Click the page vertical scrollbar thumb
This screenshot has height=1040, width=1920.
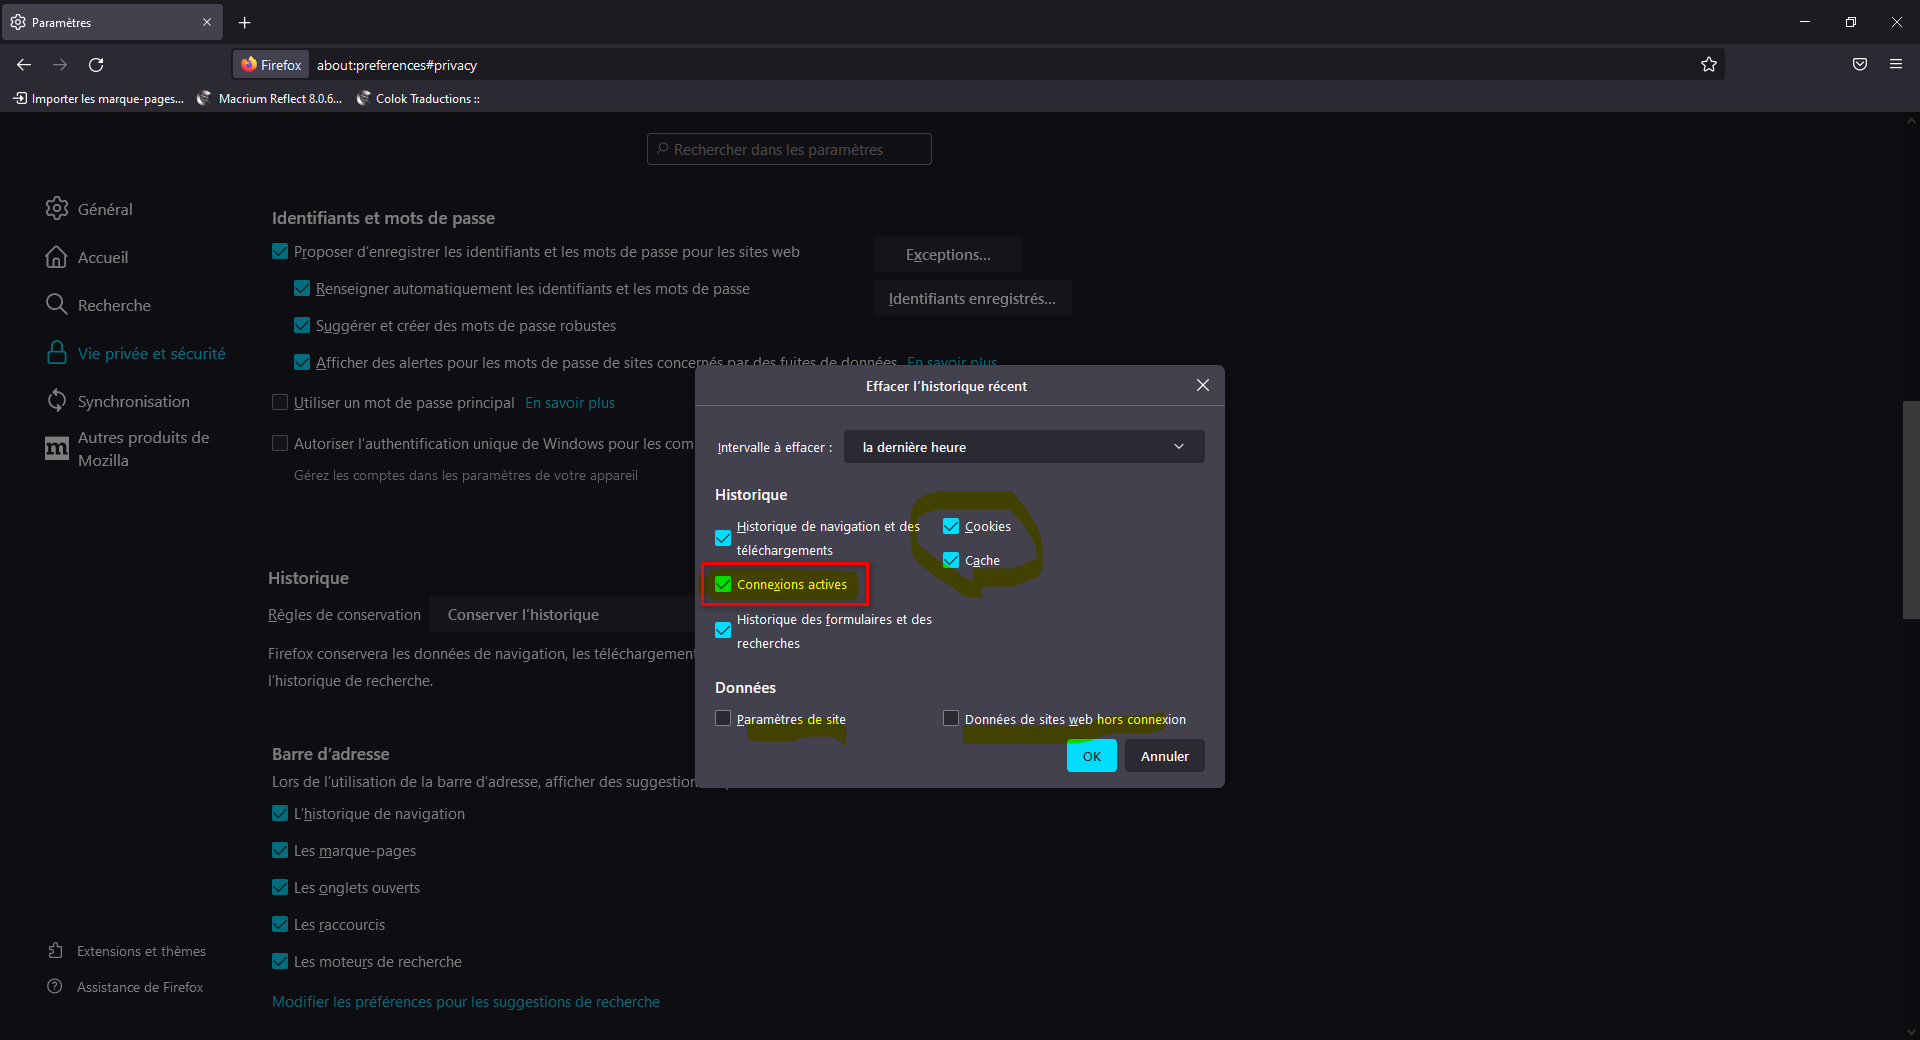pyautogui.click(x=1910, y=510)
